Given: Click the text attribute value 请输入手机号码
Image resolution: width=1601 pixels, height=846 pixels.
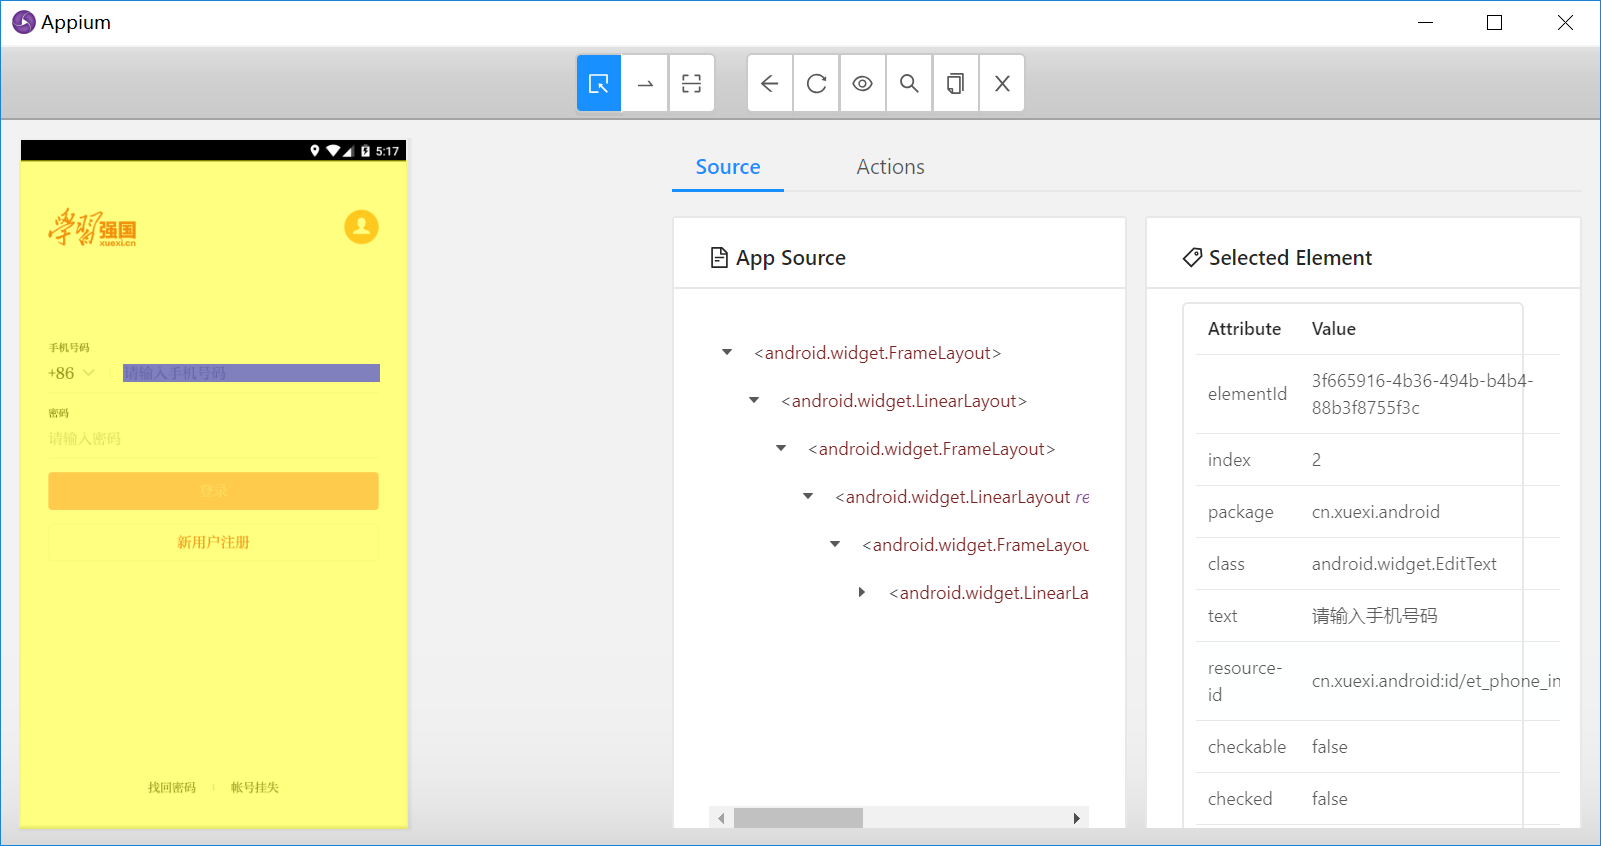Looking at the screenshot, I should pyautogui.click(x=1375, y=616).
